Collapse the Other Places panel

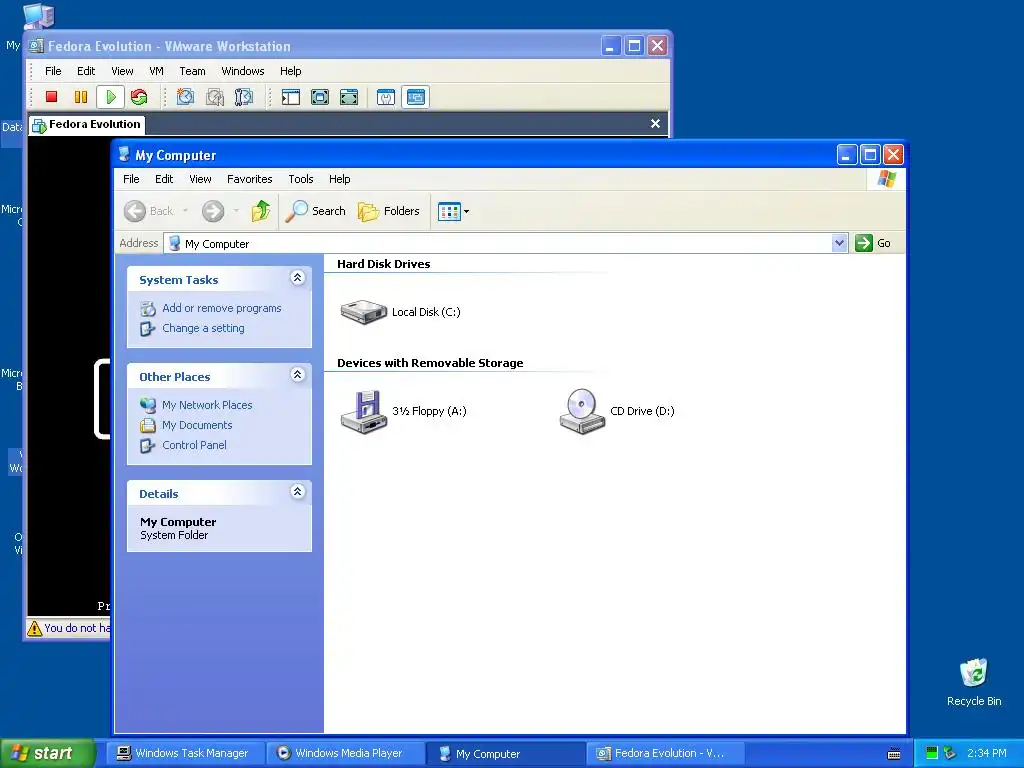pyautogui.click(x=297, y=375)
